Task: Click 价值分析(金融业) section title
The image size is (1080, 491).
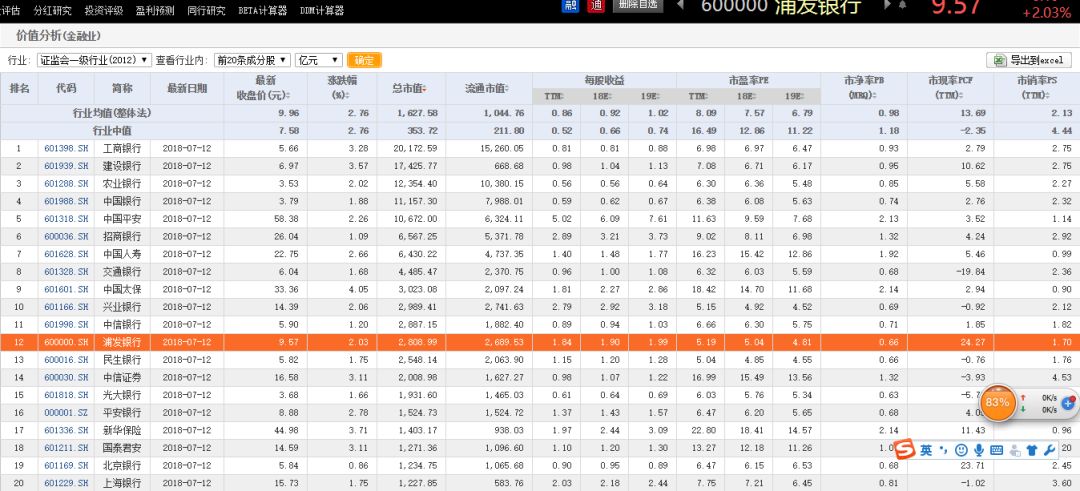Action: 58,36
